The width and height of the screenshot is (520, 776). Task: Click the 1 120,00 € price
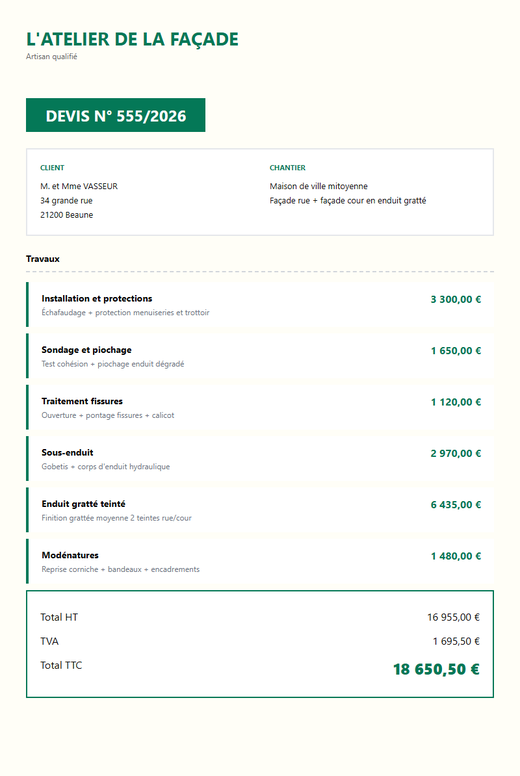[x=456, y=402]
